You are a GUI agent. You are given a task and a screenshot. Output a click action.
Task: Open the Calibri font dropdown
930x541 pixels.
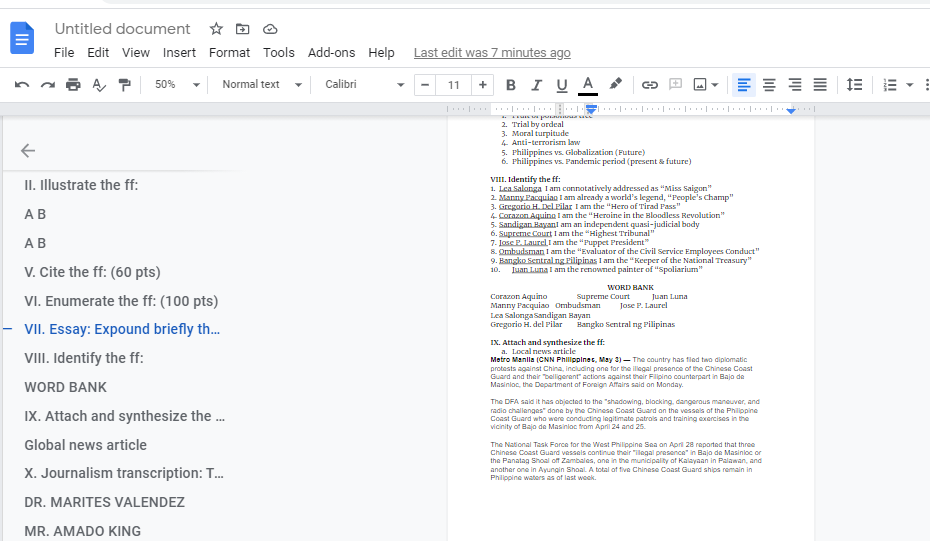(x=364, y=85)
